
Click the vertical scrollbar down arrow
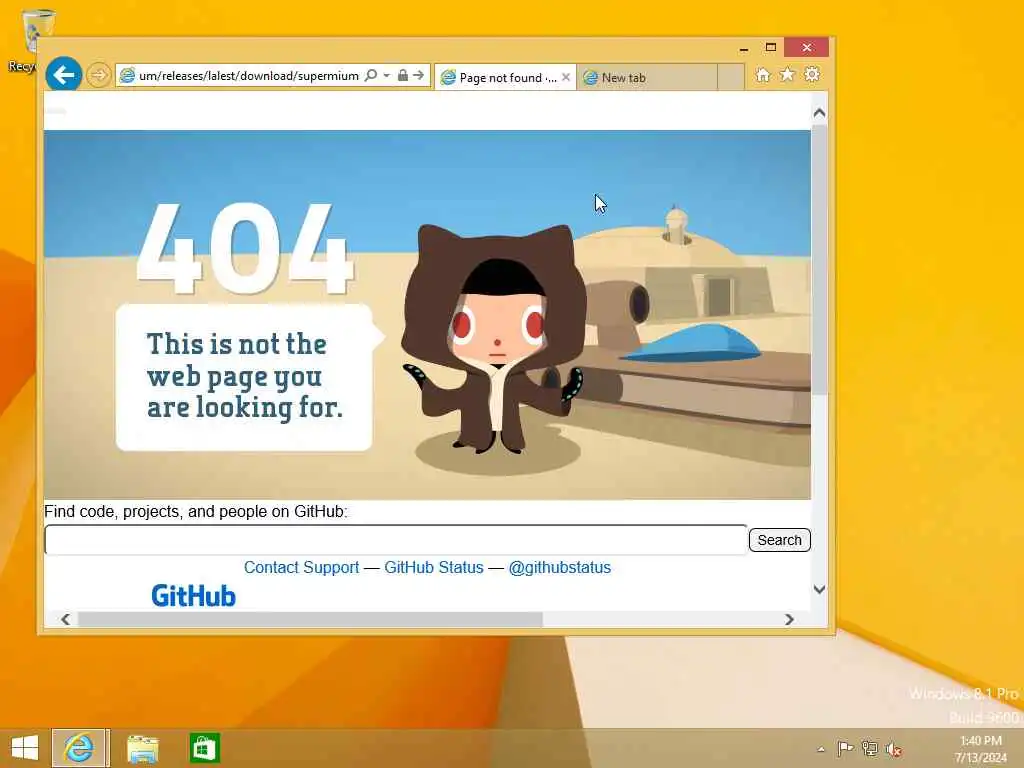pyautogui.click(x=820, y=589)
